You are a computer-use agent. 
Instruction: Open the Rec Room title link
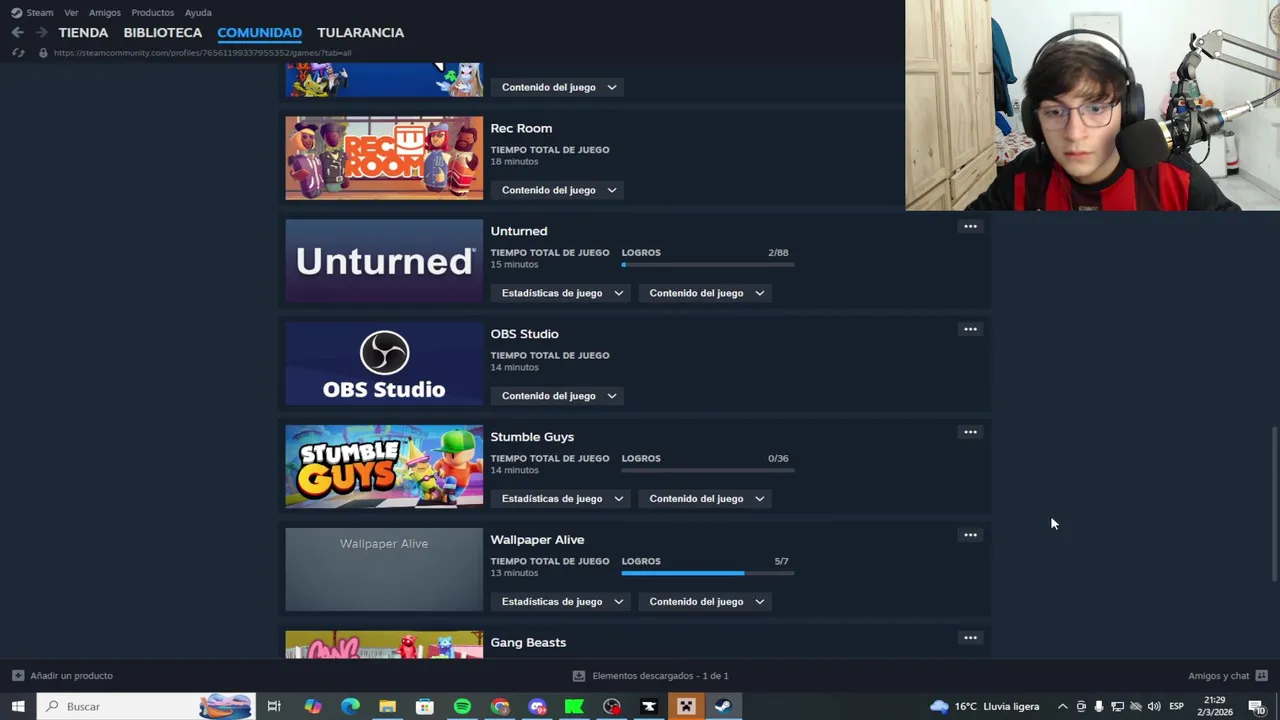click(x=521, y=128)
